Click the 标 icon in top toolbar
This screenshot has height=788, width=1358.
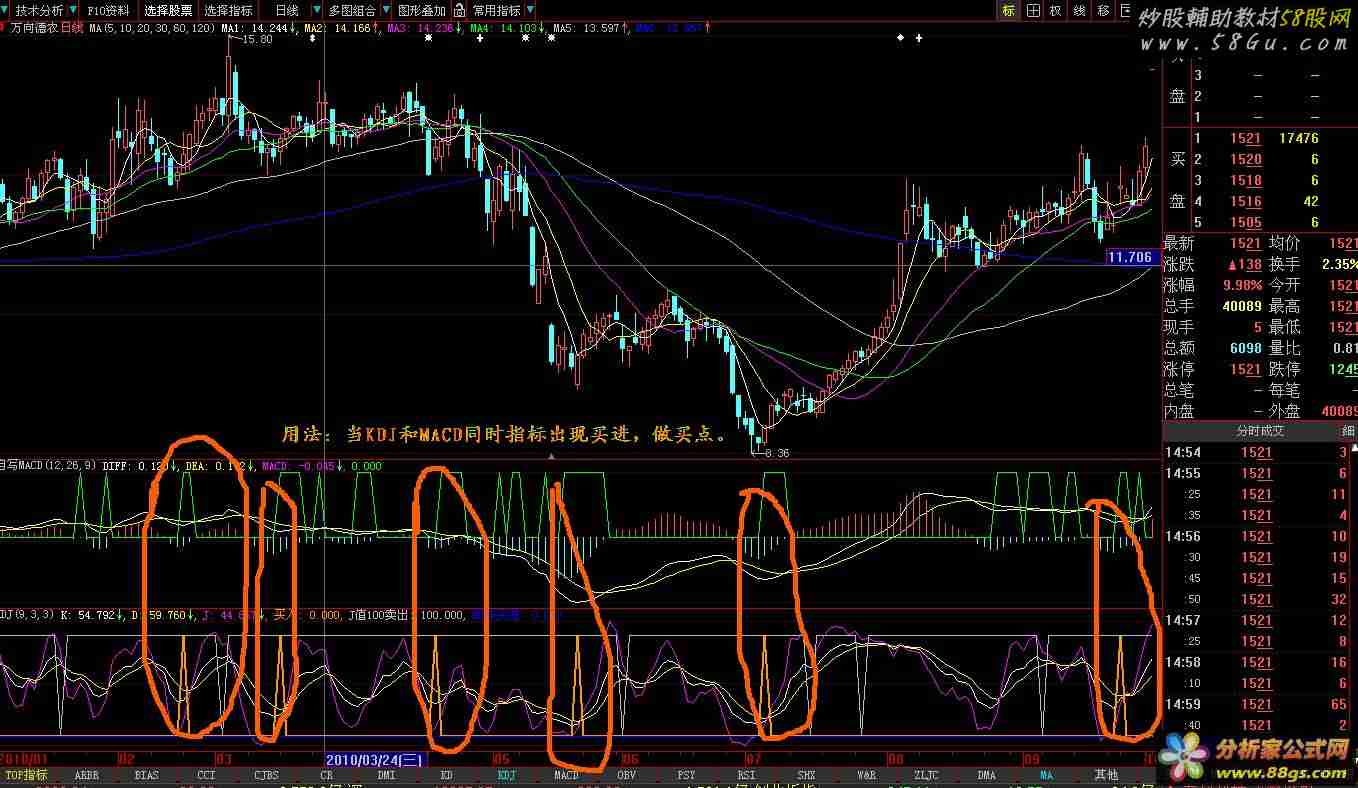(x=1008, y=10)
